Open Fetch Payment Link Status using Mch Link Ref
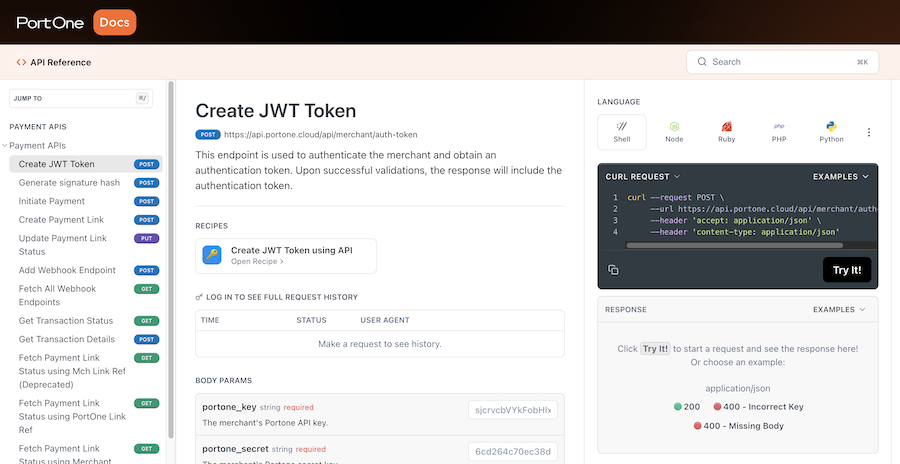The width and height of the screenshot is (900, 464). tap(86, 371)
